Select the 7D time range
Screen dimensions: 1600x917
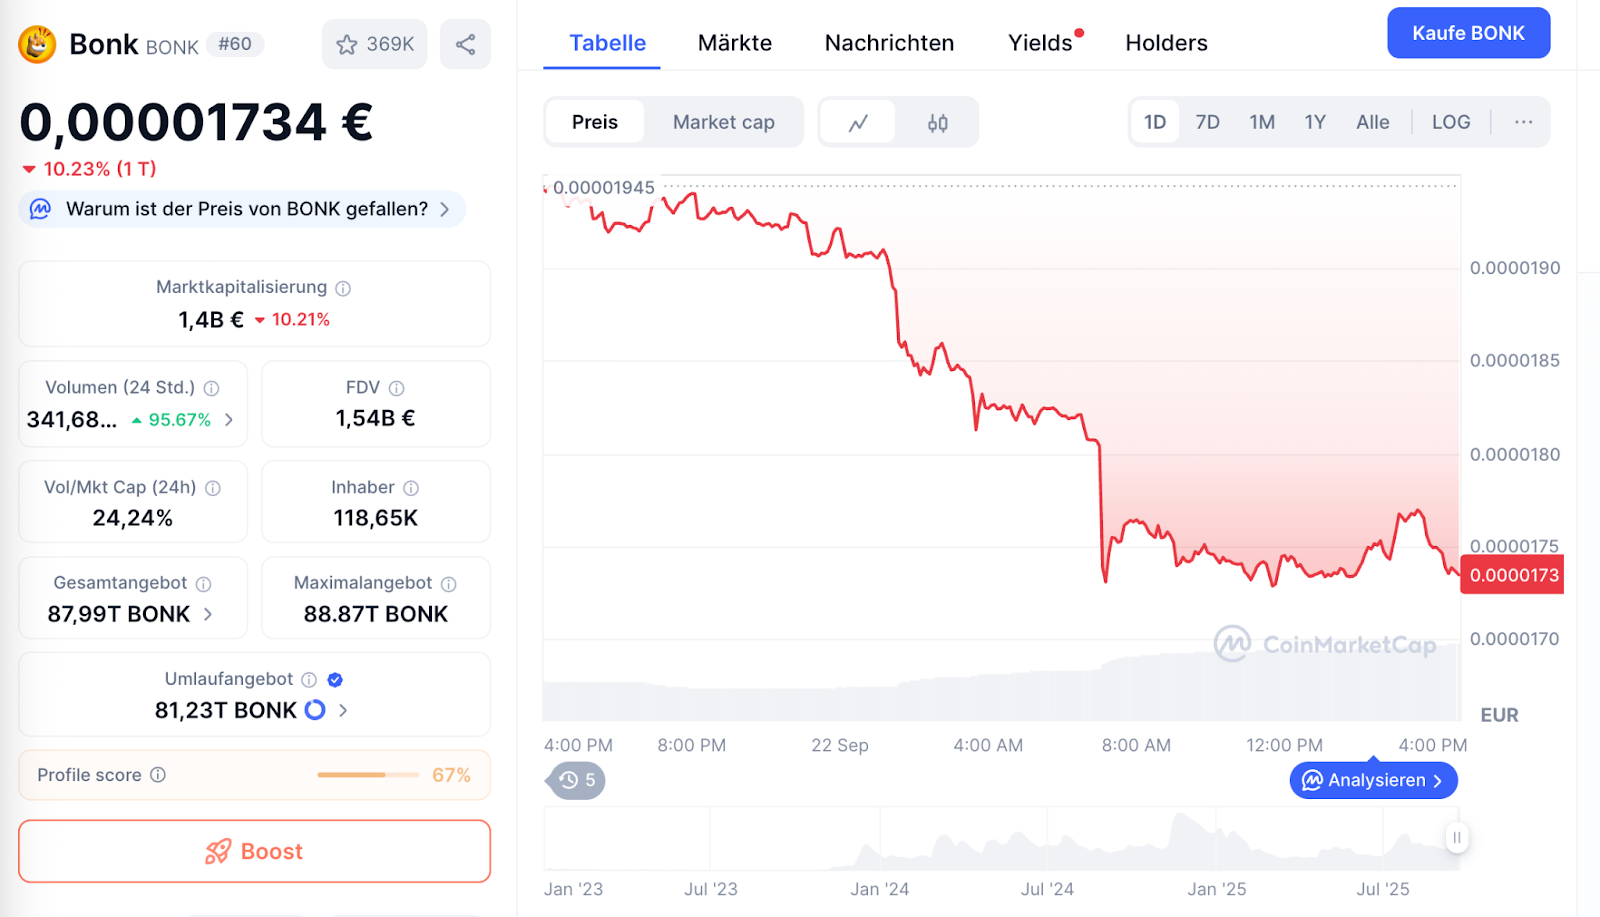coord(1207,122)
